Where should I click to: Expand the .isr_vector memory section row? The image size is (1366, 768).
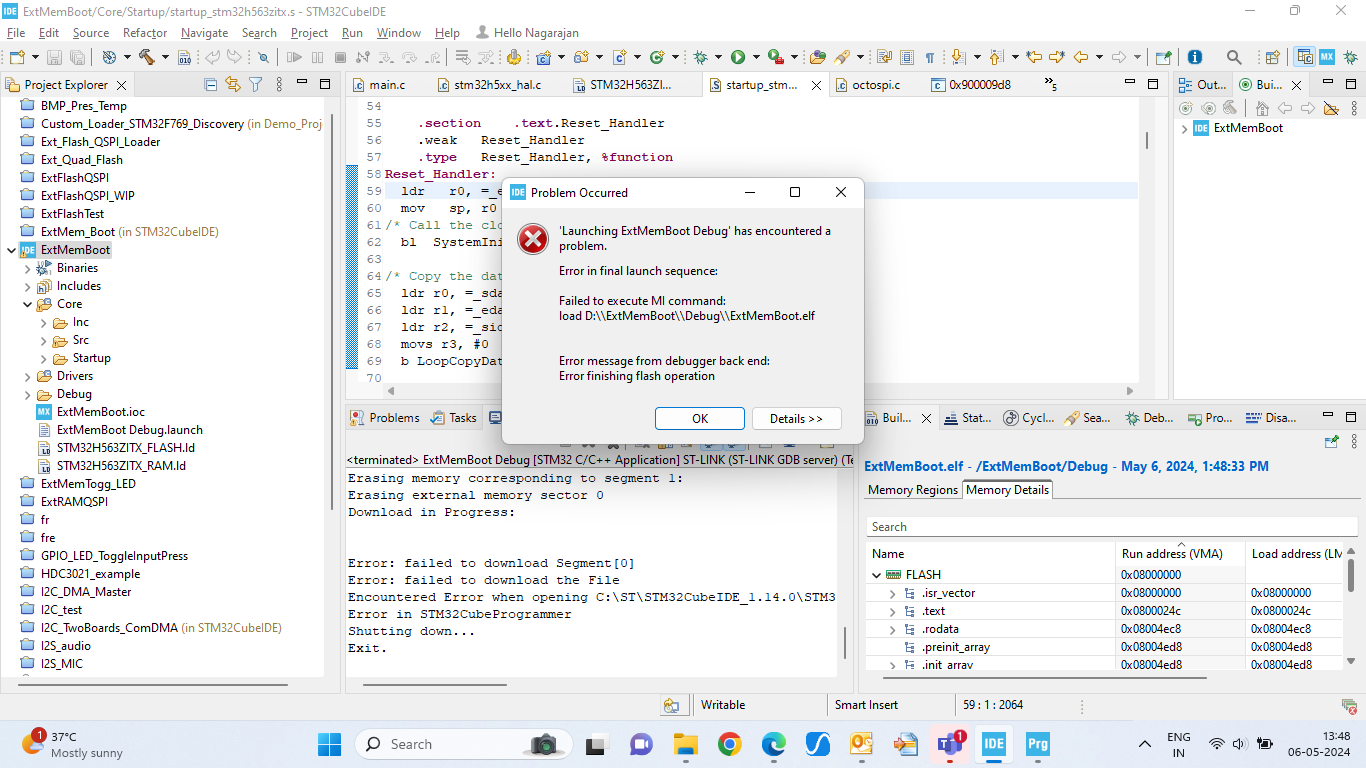point(893,593)
